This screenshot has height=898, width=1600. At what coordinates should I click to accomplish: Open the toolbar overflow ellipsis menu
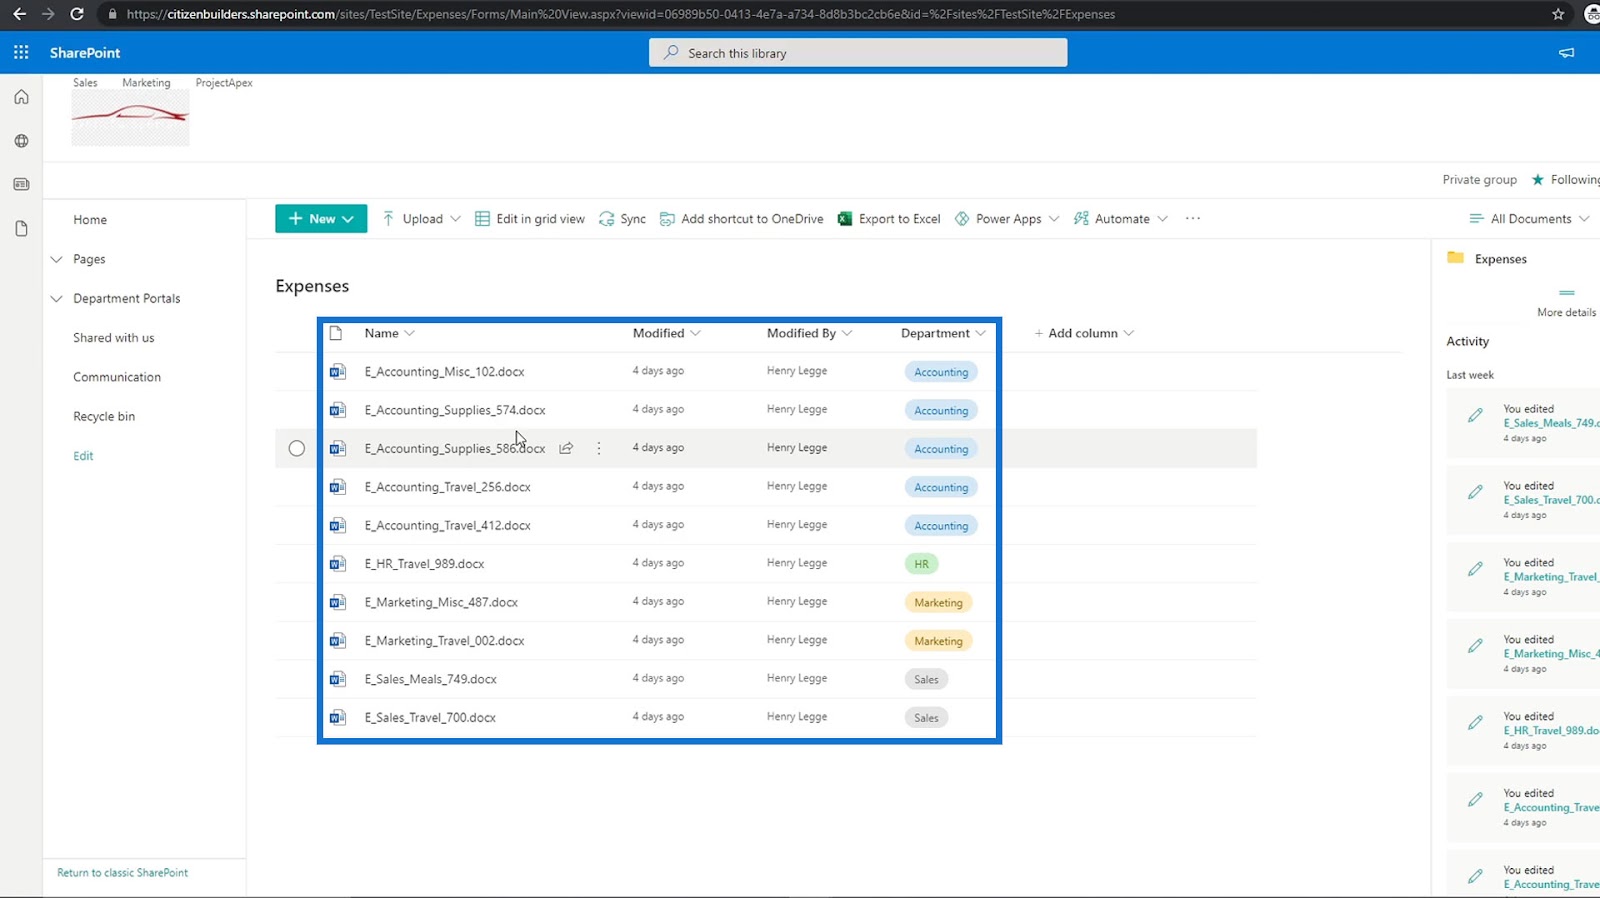[1193, 218]
